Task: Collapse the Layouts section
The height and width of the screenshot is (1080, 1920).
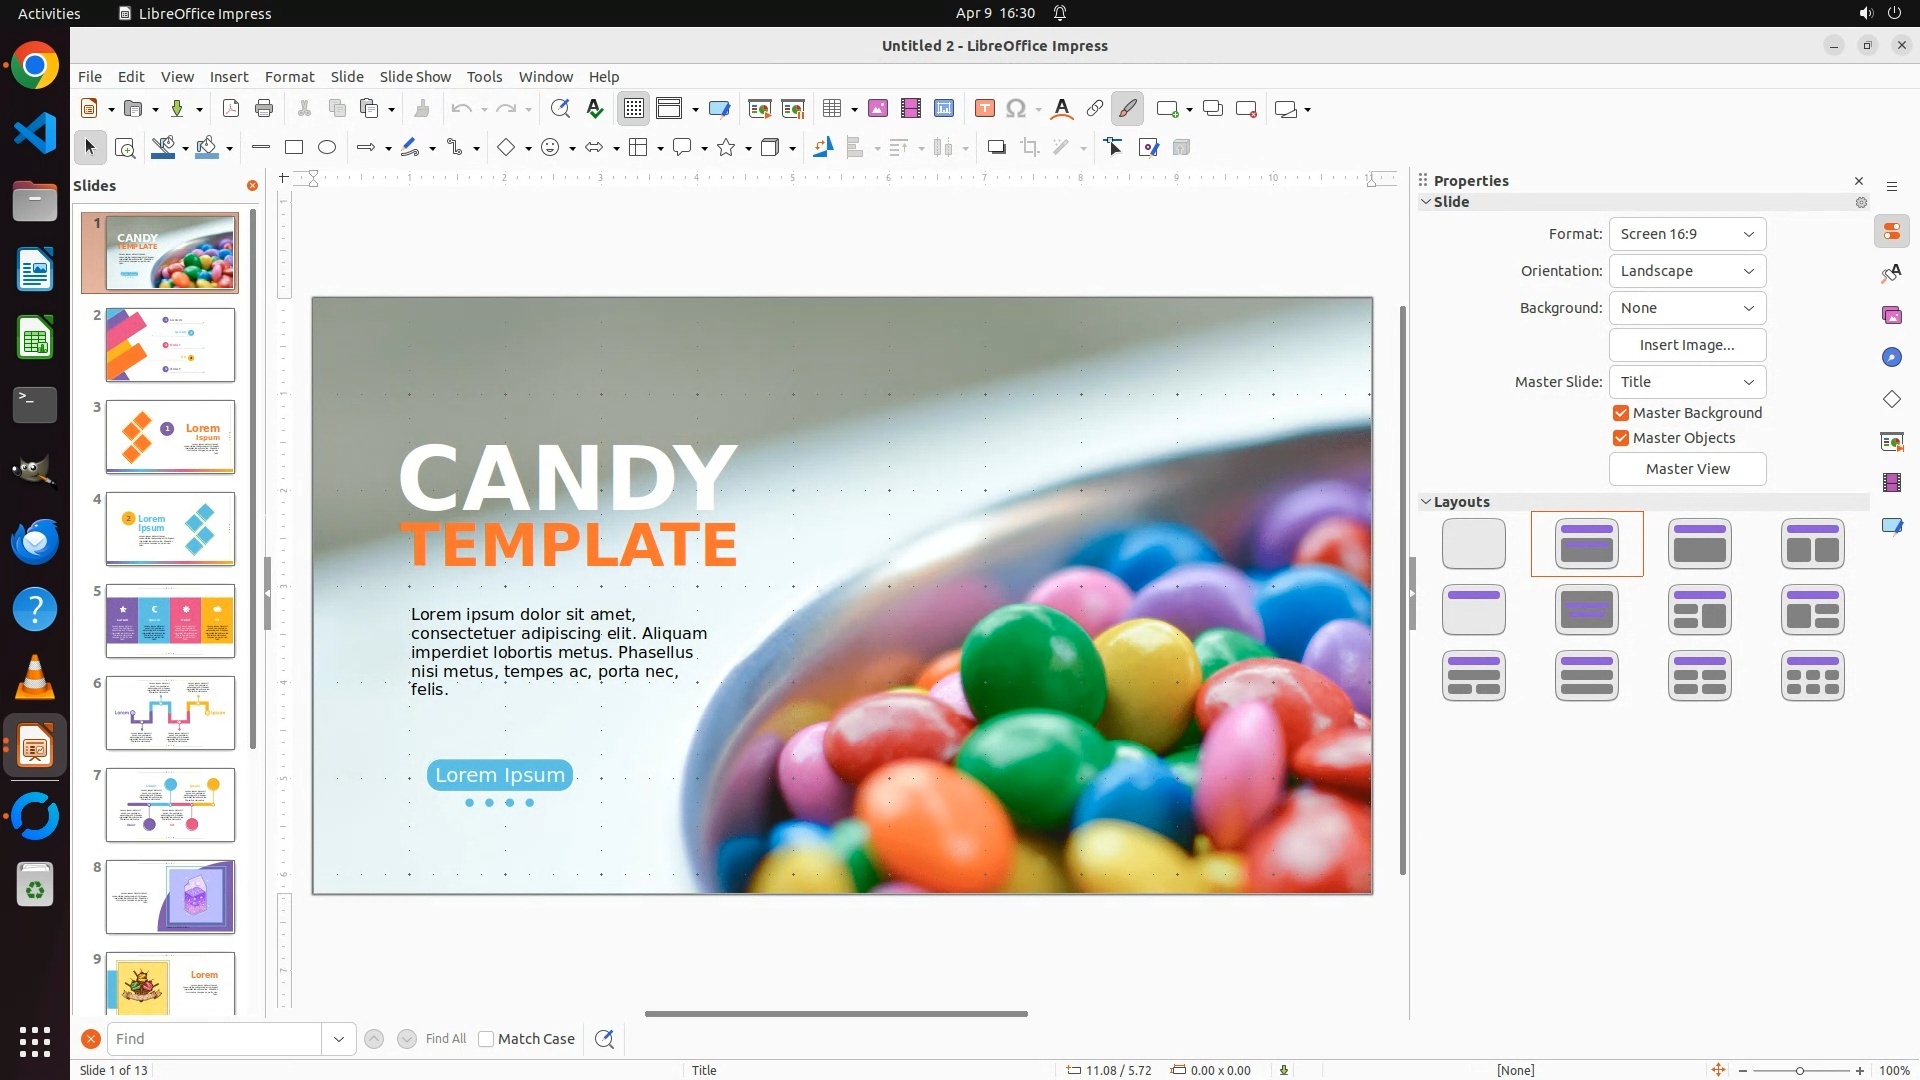Action: click(1461, 502)
